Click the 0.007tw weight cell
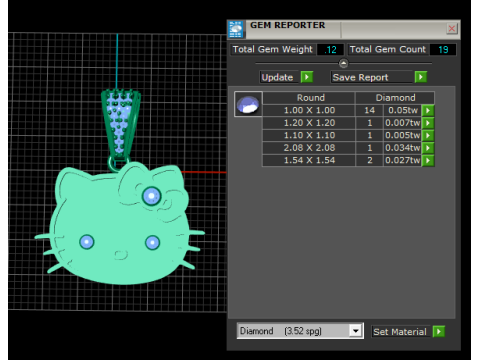Viewport: 480px width, 360px height. click(x=403, y=123)
